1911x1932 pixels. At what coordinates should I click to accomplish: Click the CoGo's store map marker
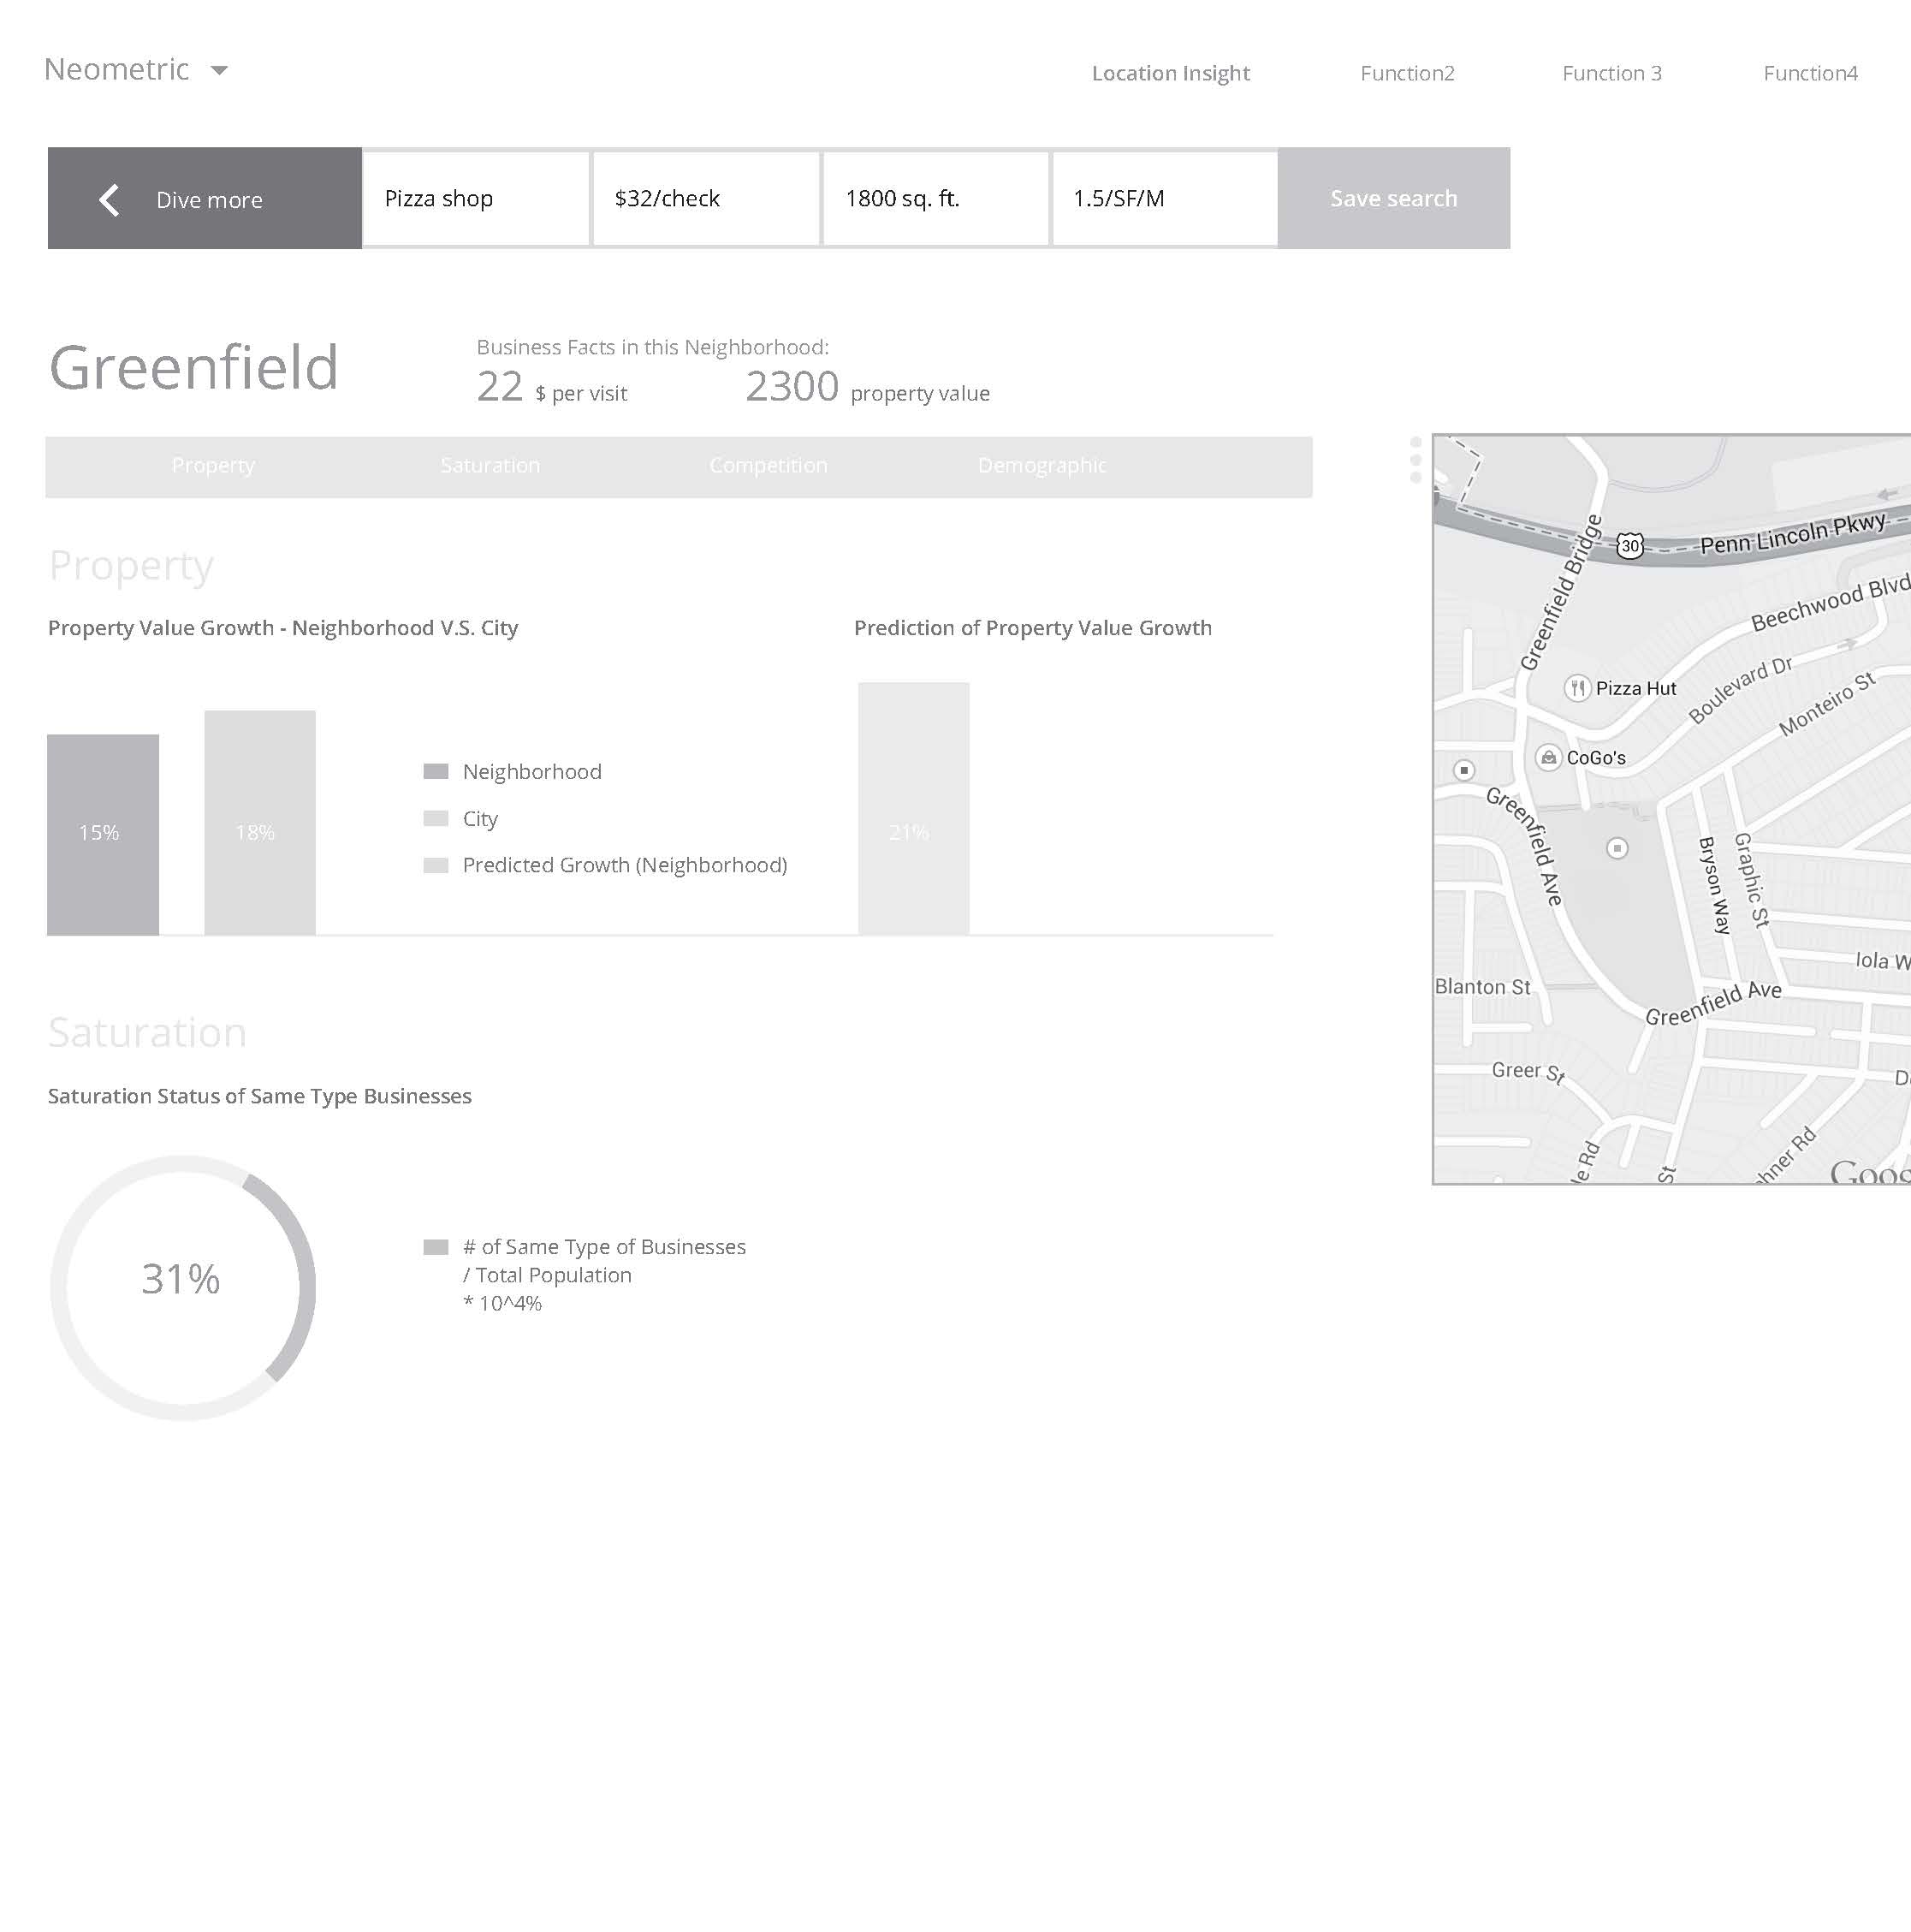1548,758
